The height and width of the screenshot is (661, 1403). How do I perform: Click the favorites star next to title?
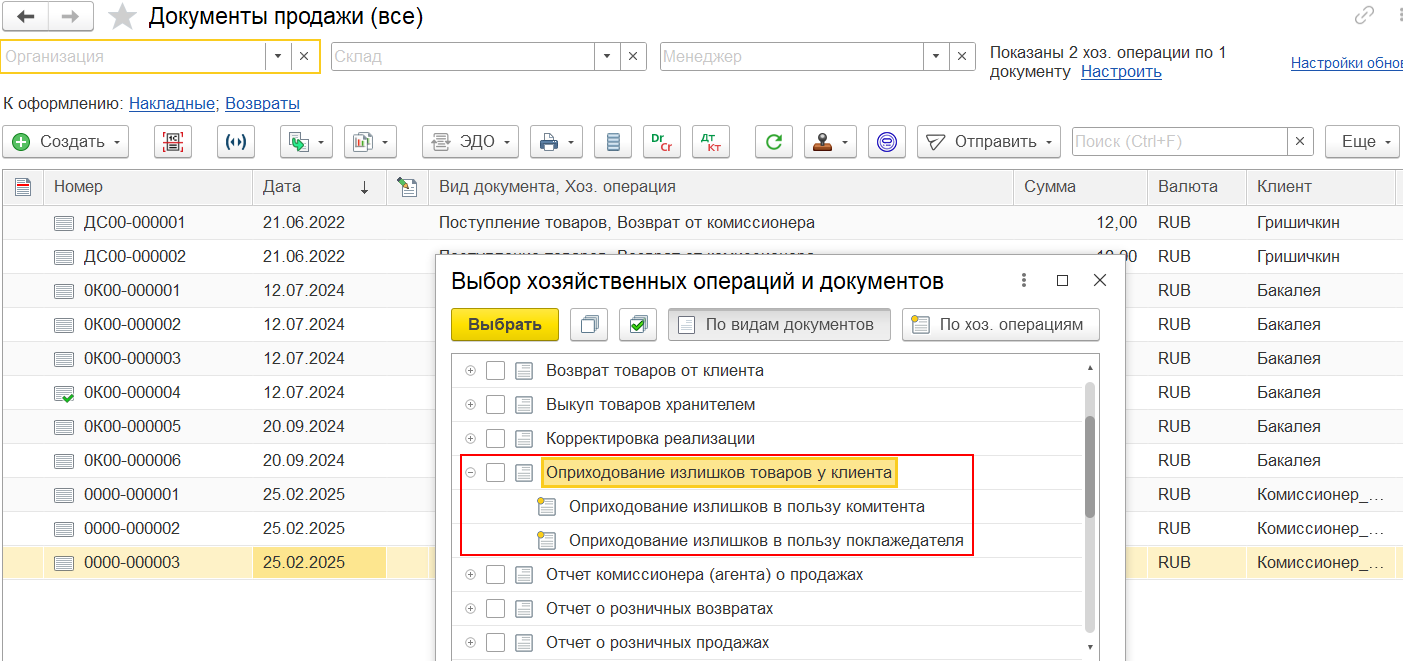122,17
